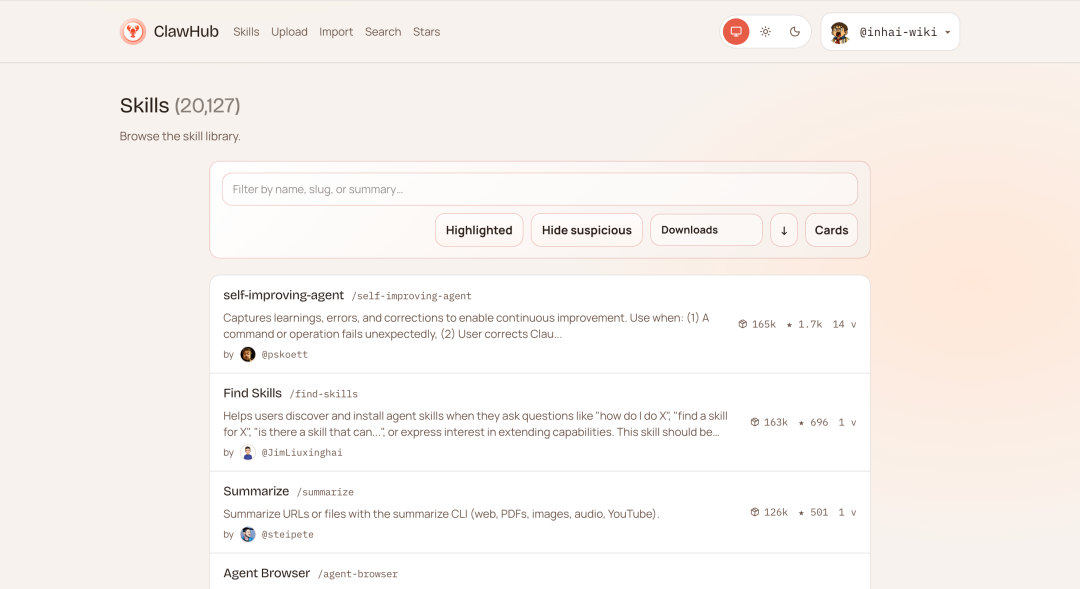Click the download count icon on self-improving-agent
The width and height of the screenshot is (1080, 589).
[742, 323]
